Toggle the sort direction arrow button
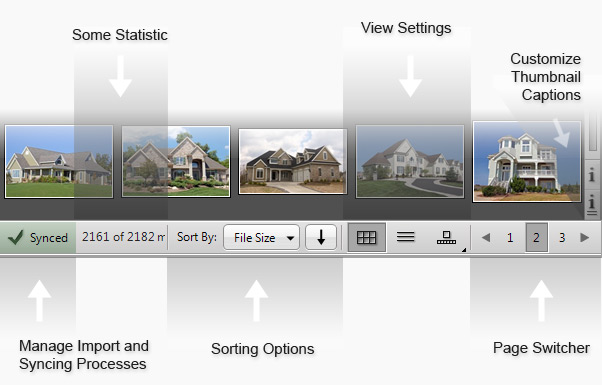 click(x=321, y=238)
